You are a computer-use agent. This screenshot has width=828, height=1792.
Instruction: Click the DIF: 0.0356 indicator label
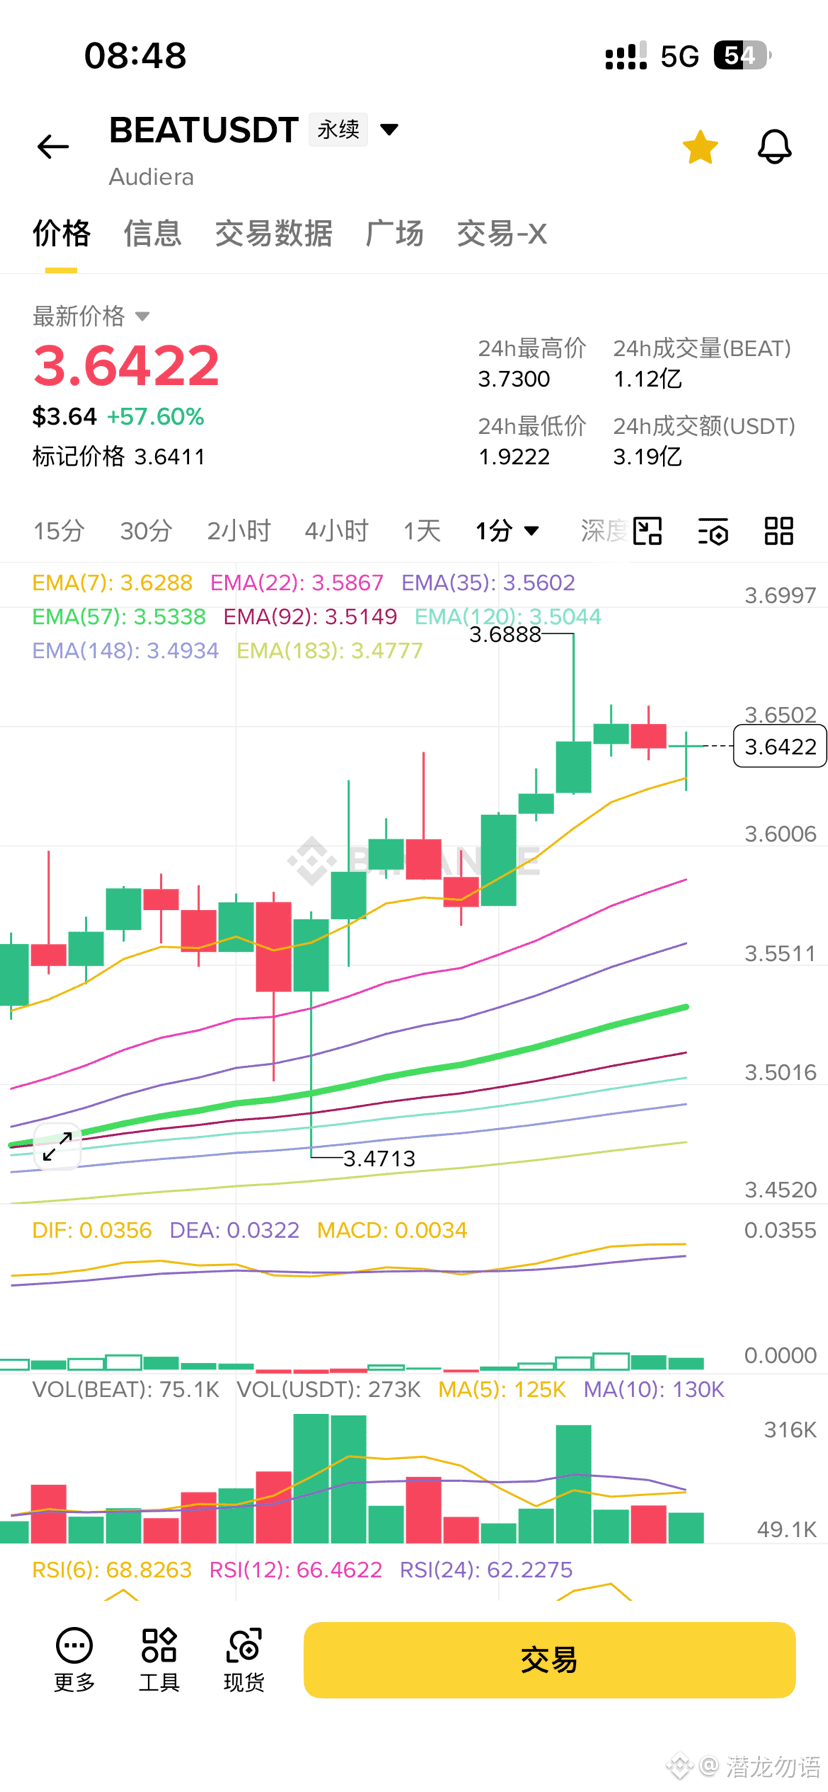tap(92, 1230)
